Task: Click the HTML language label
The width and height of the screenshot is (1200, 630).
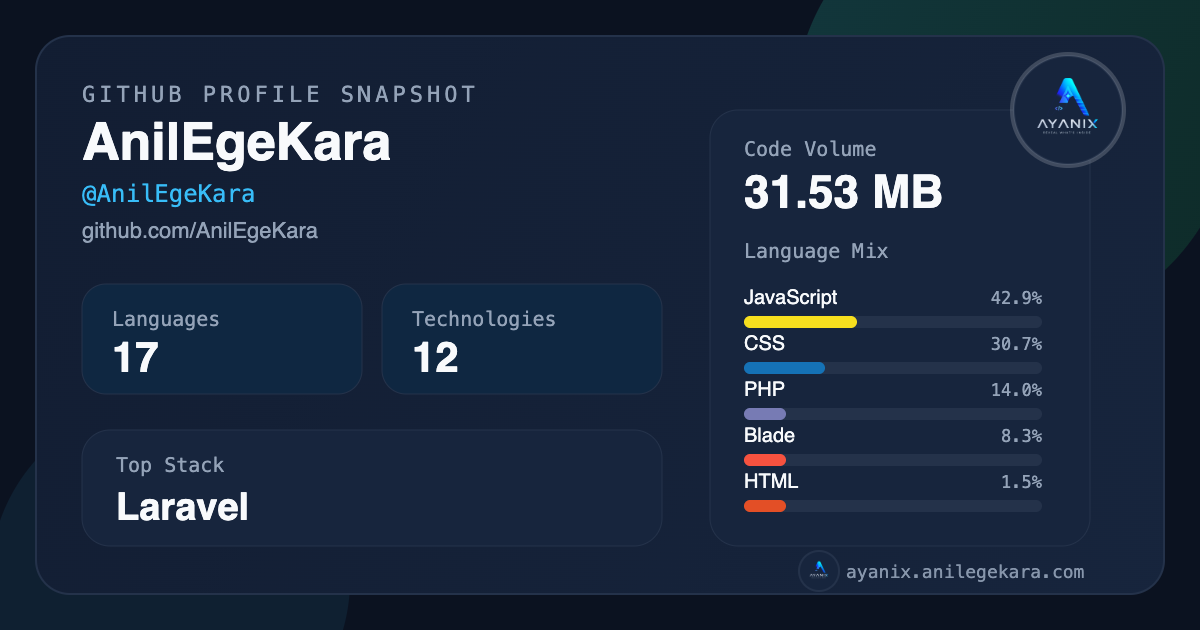Action: (771, 481)
